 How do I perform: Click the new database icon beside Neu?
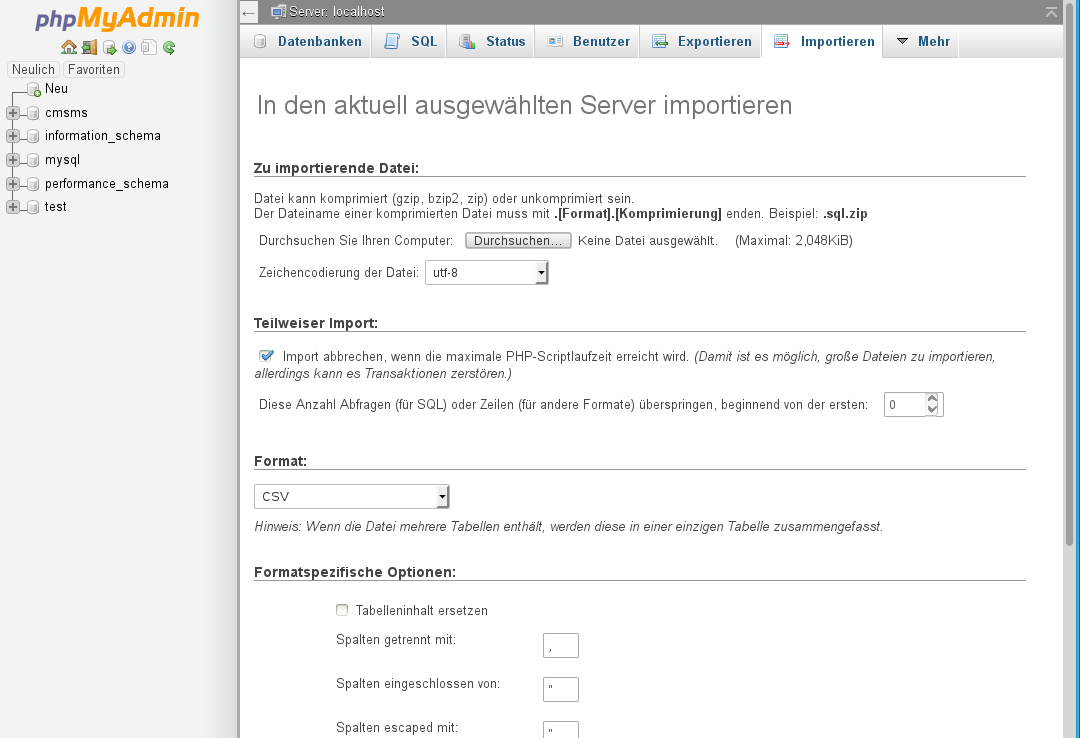[33, 90]
